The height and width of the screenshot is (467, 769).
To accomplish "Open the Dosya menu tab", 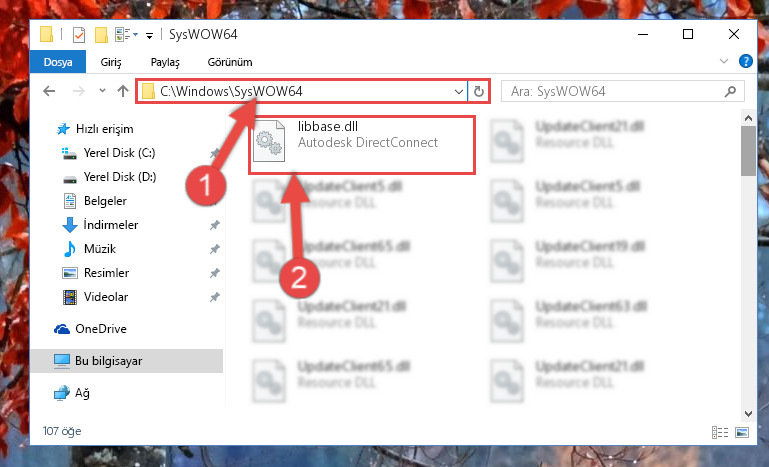I will pyautogui.click(x=58, y=62).
